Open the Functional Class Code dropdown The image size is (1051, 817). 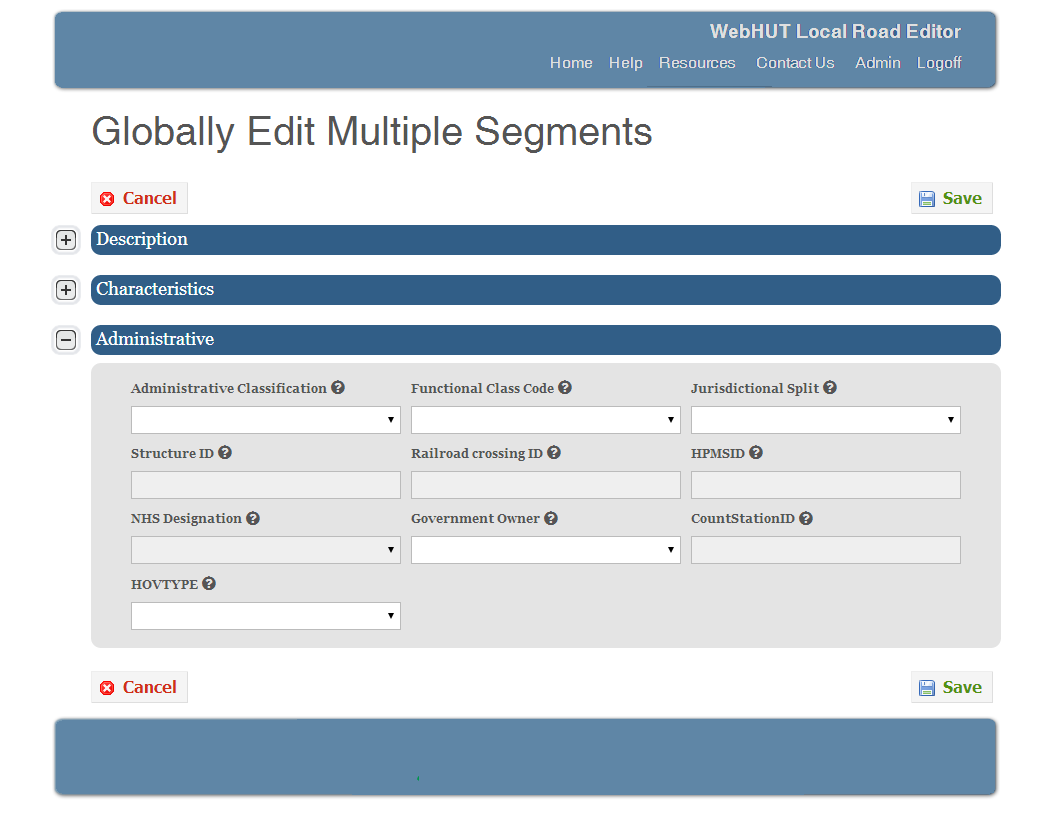coord(546,420)
